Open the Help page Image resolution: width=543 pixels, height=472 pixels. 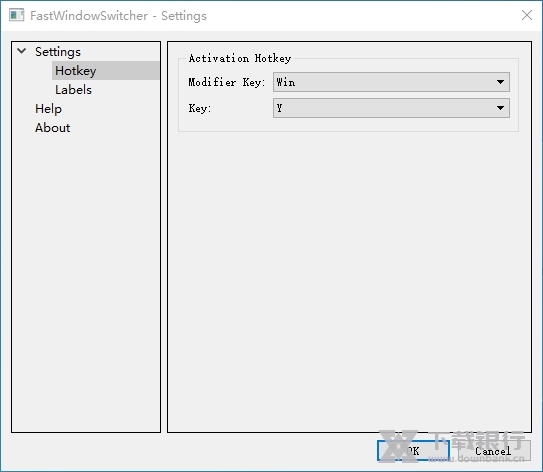[48, 109]
